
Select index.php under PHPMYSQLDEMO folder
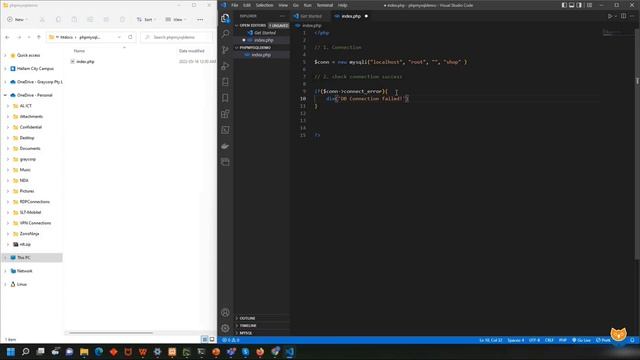[262, 55]
